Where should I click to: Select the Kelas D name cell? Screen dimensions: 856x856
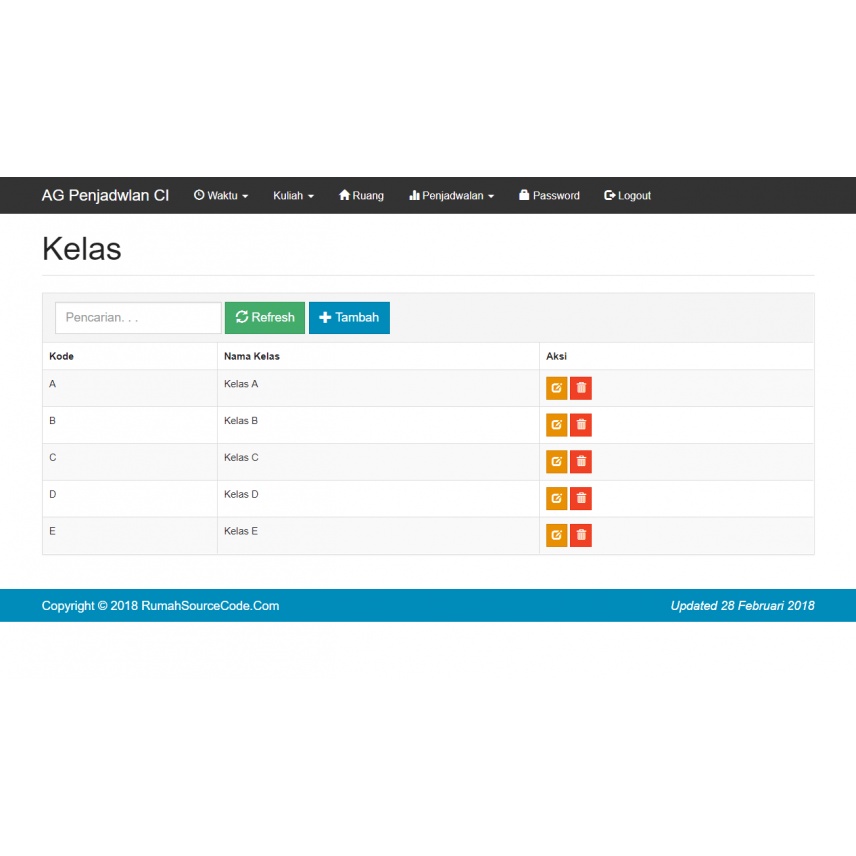(378, 498)
